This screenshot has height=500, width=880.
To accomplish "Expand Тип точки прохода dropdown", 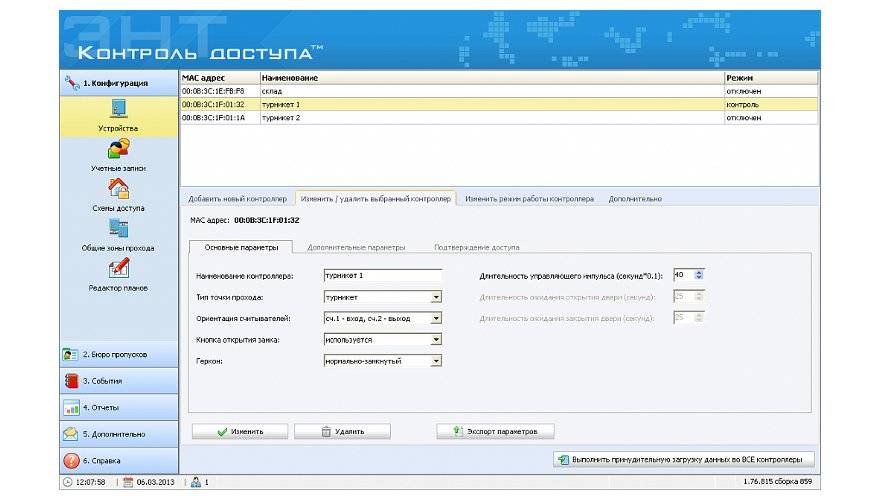I will [x=436, y=297].
